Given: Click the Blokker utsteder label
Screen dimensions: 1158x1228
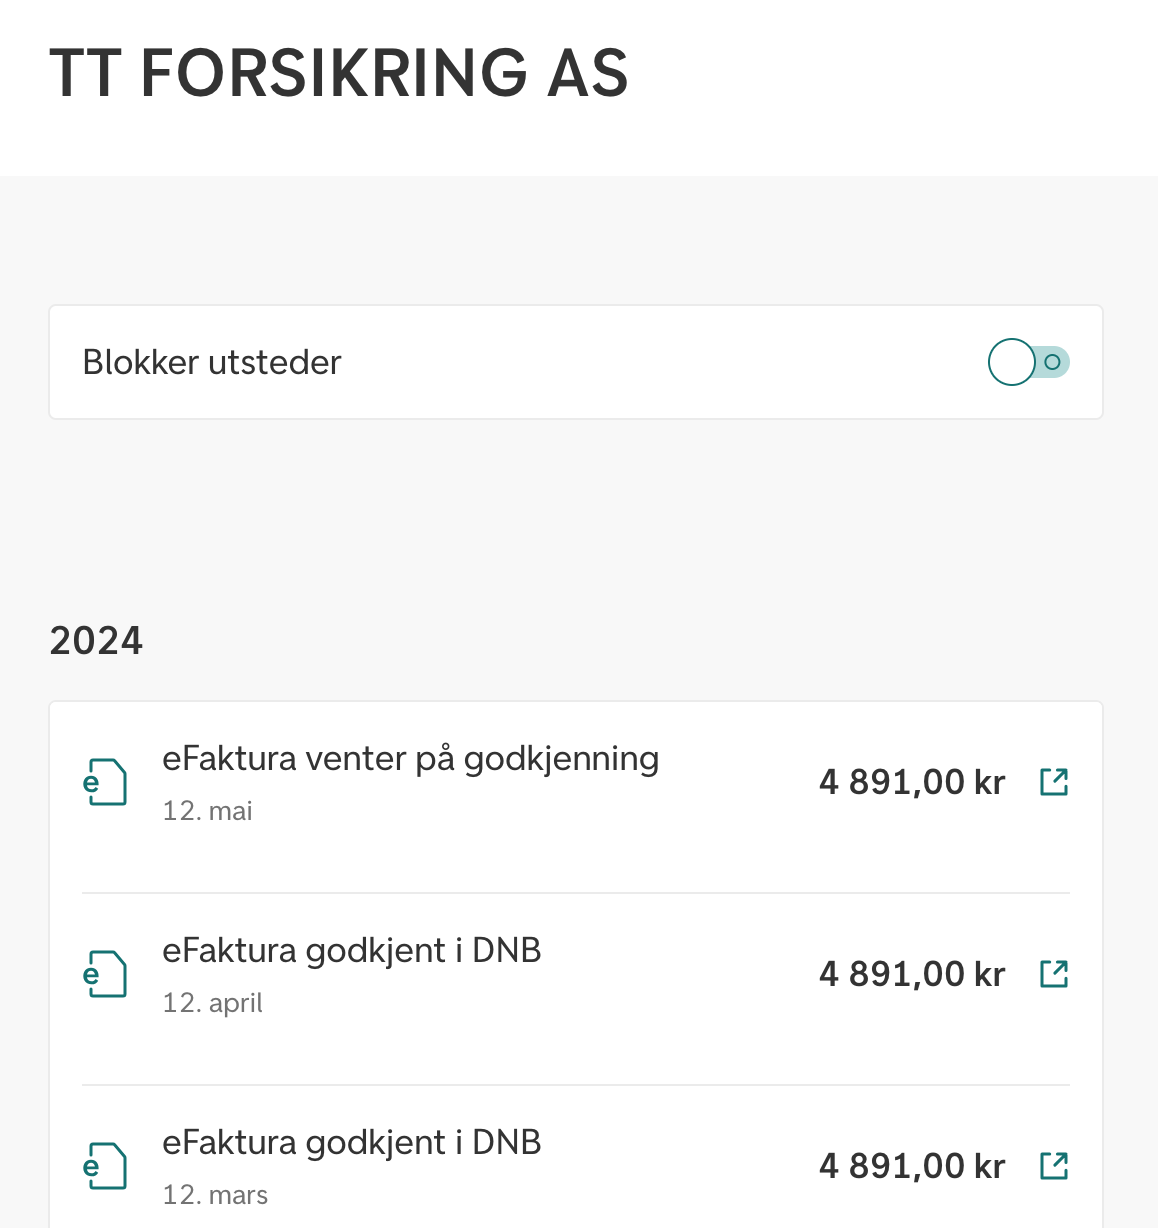Looking at the screenshot, I should (212, 362).
